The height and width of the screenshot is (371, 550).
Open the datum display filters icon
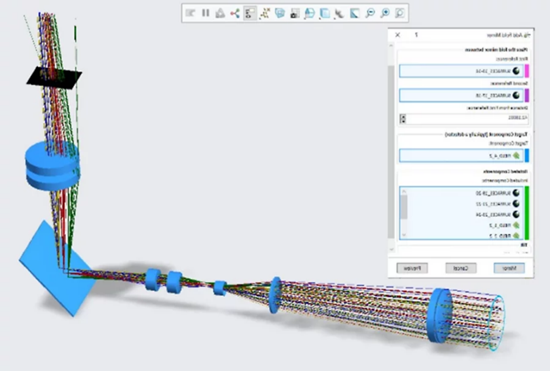(x=265, y=13)
